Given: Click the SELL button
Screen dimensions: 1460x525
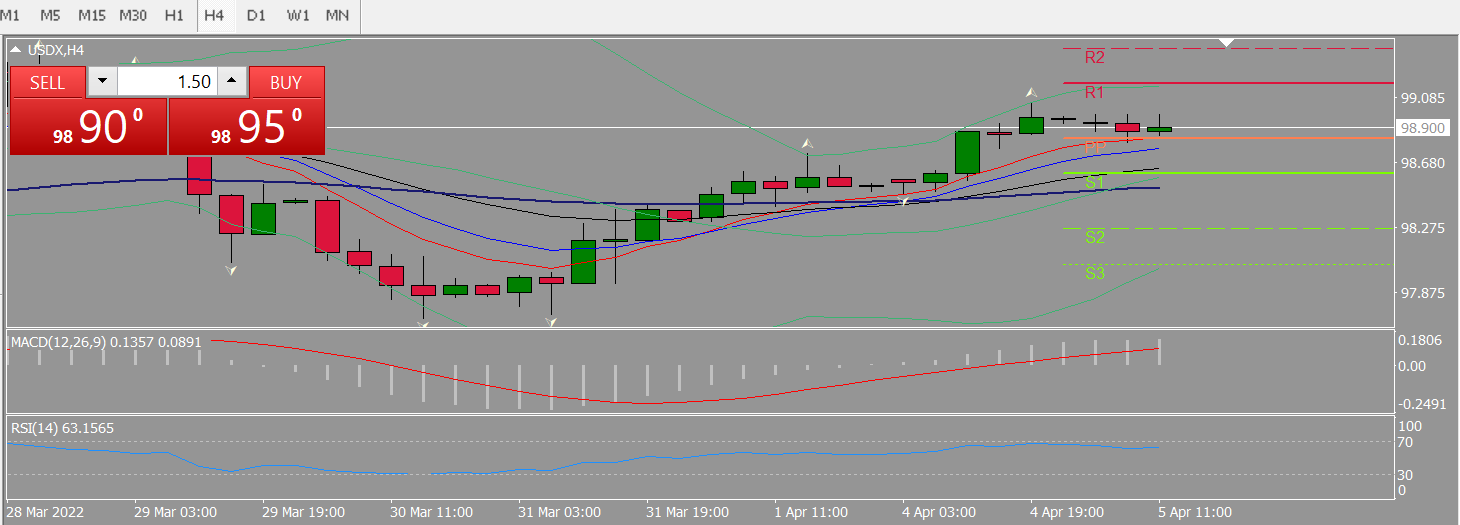Looking at the screenshot, I should pos(47,82).
